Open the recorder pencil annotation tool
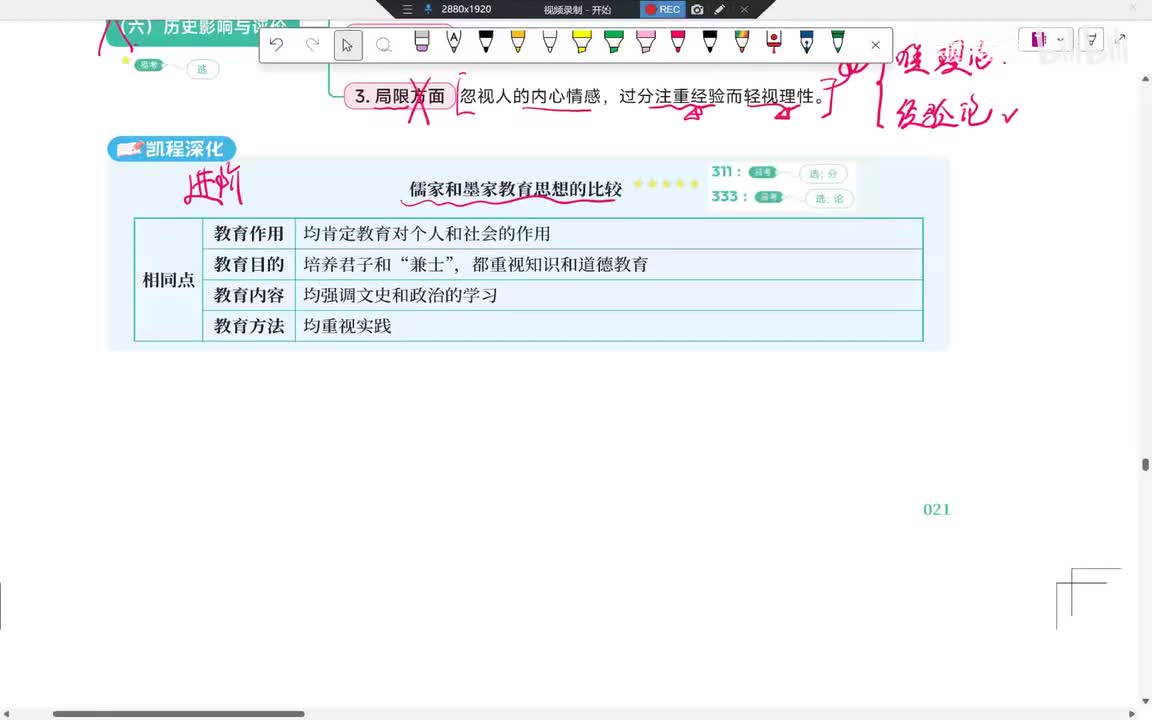The width and height of the screenshot is (1152, 720). pos(720,10)
